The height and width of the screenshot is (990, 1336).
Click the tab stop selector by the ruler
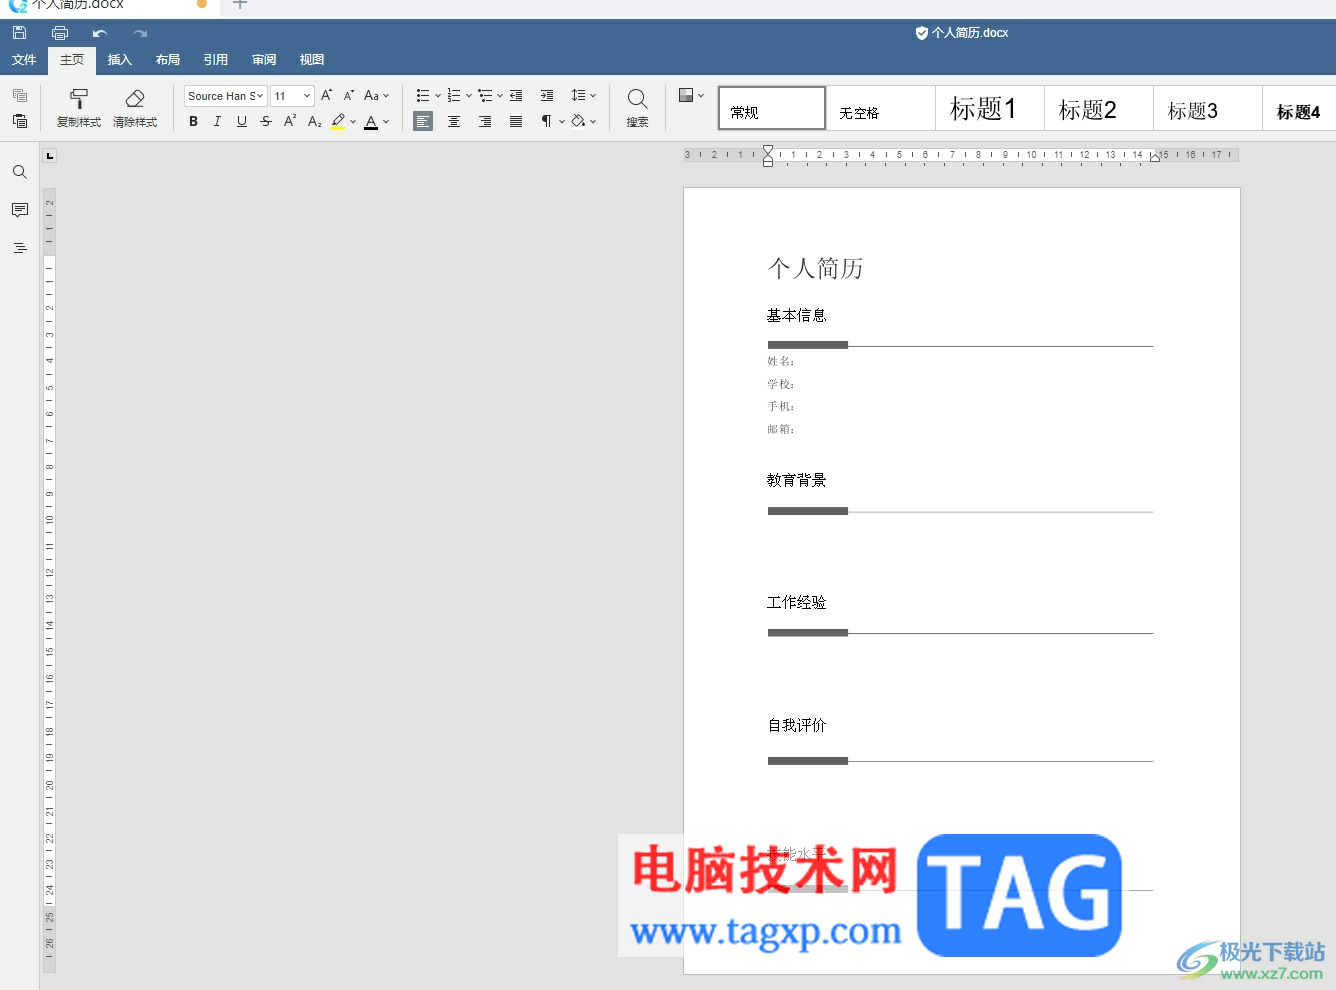(50, 156)
